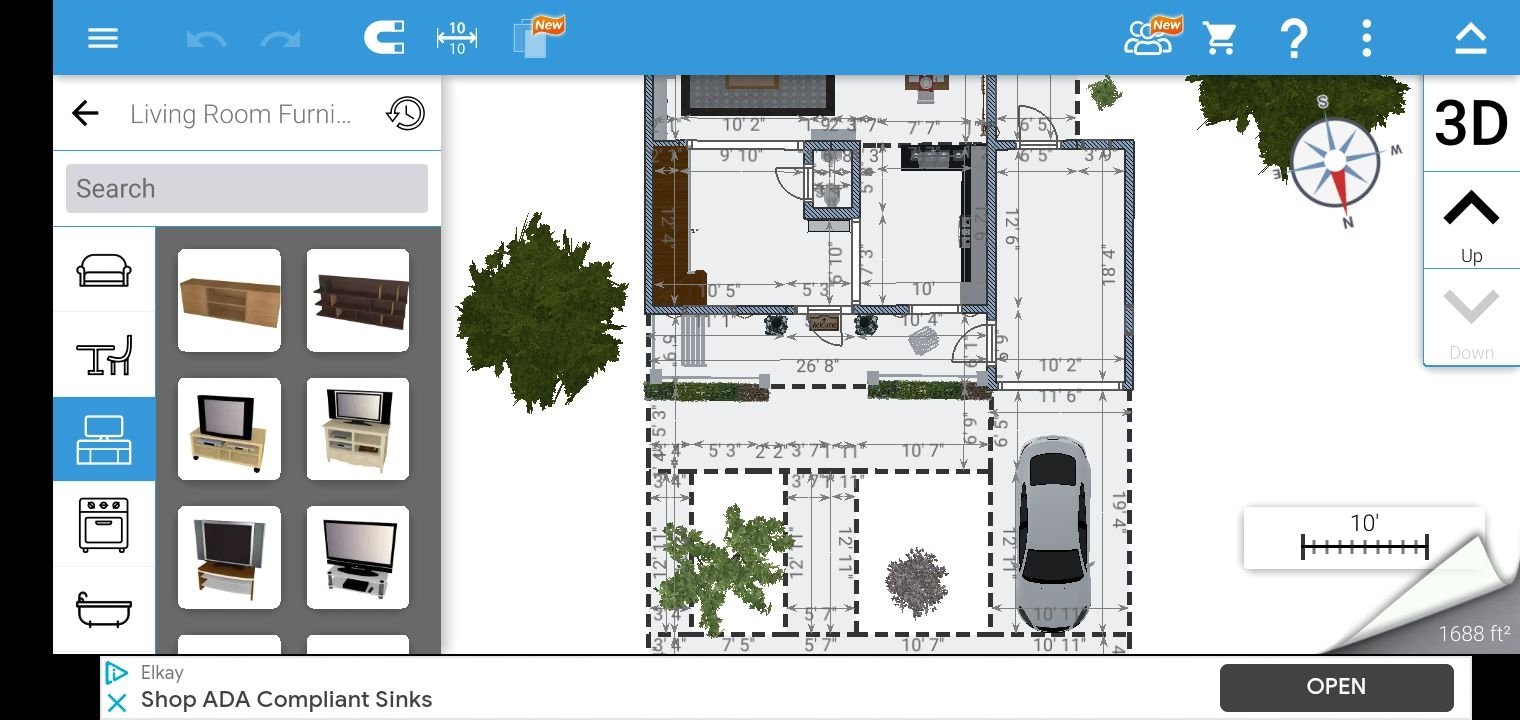Viewport: 1520px width, 720px height.
Task: Select the sofa seating category
Action: click(104, 268)
